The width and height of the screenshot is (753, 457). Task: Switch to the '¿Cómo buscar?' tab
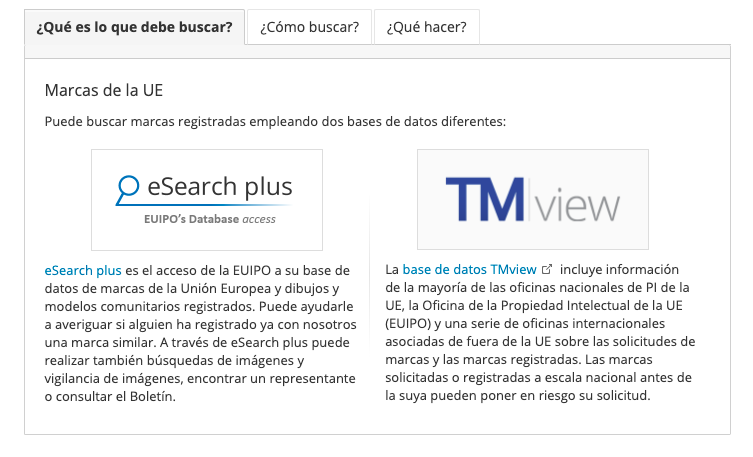click(x=309, y=27)
